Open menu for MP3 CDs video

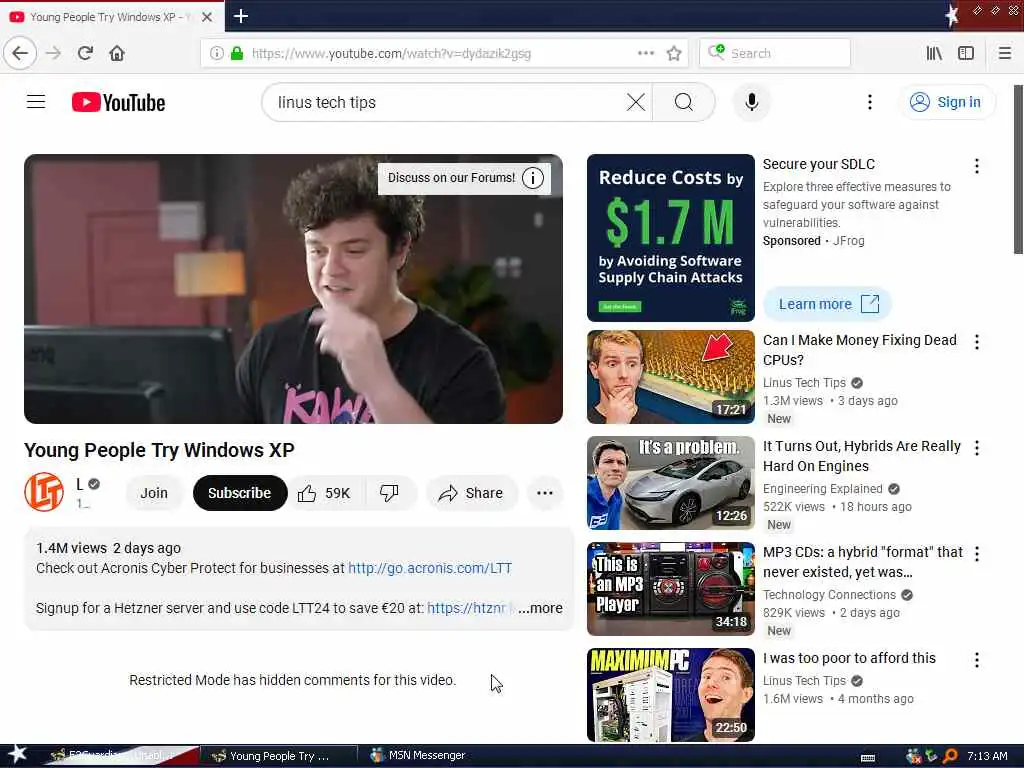[976, 554]
